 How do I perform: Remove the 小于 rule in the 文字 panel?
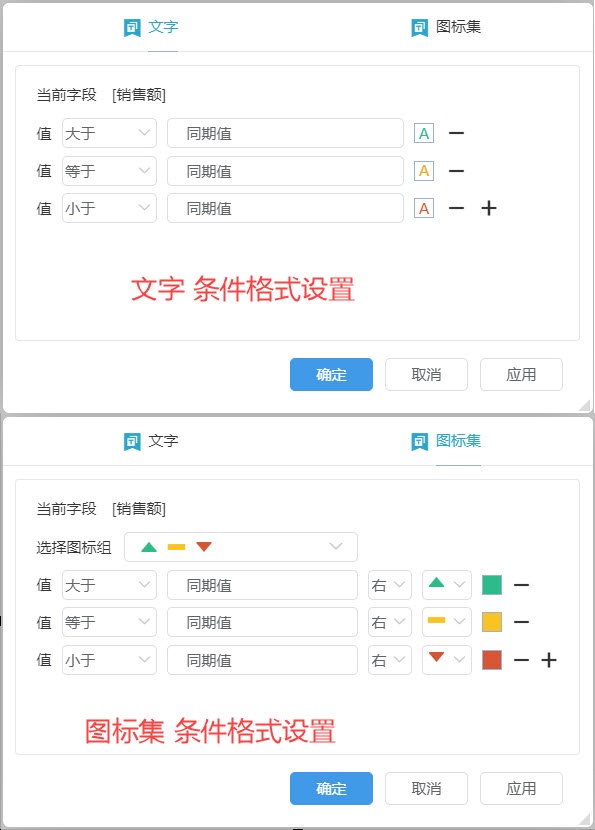(x=456, y=209)
